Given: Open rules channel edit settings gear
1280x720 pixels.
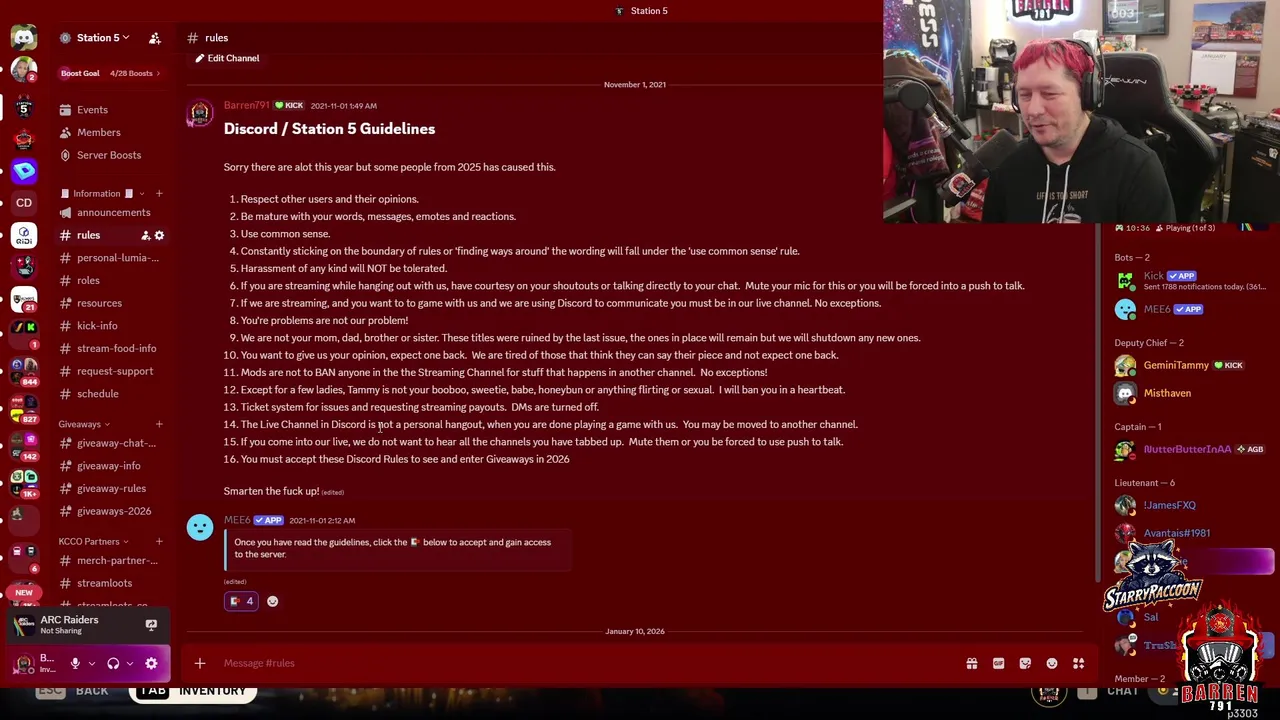Looking at the screenshot, I should coord(159,236).
